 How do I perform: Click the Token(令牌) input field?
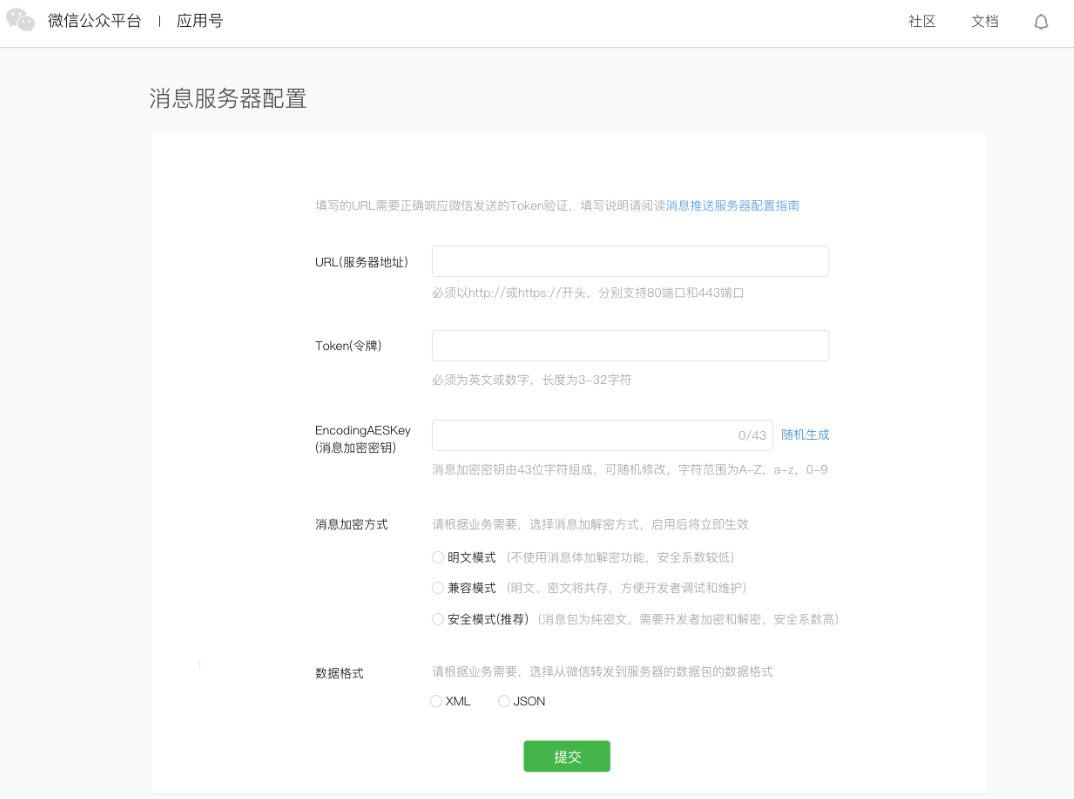click(x=630, y=345)
